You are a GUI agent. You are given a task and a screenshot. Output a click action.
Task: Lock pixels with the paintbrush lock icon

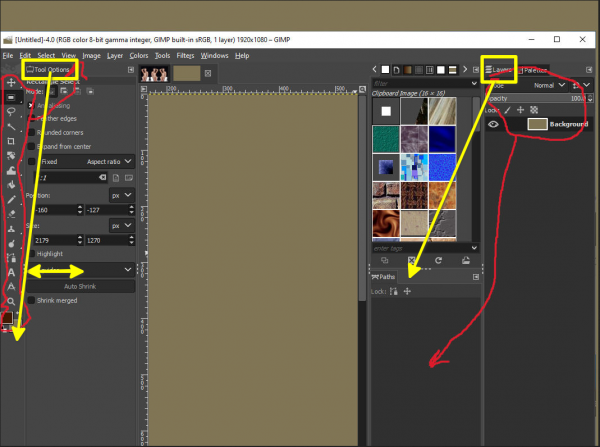coord(507,110)
